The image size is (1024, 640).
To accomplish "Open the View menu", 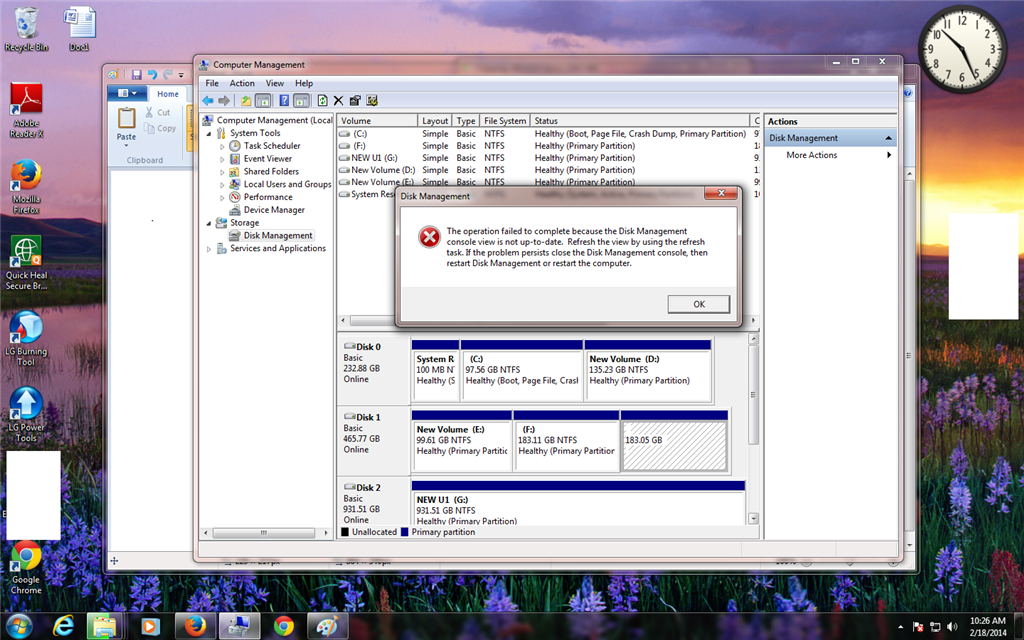I will tap(274, 83).
